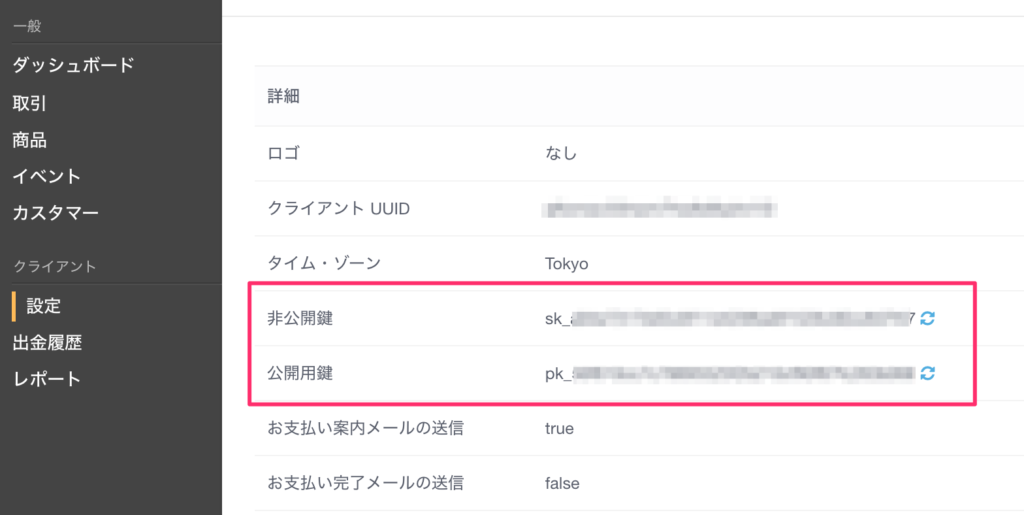The image size is (1024, 515).
Task: Click the Tokyo time zone value
Action: (x=566, y=264)
